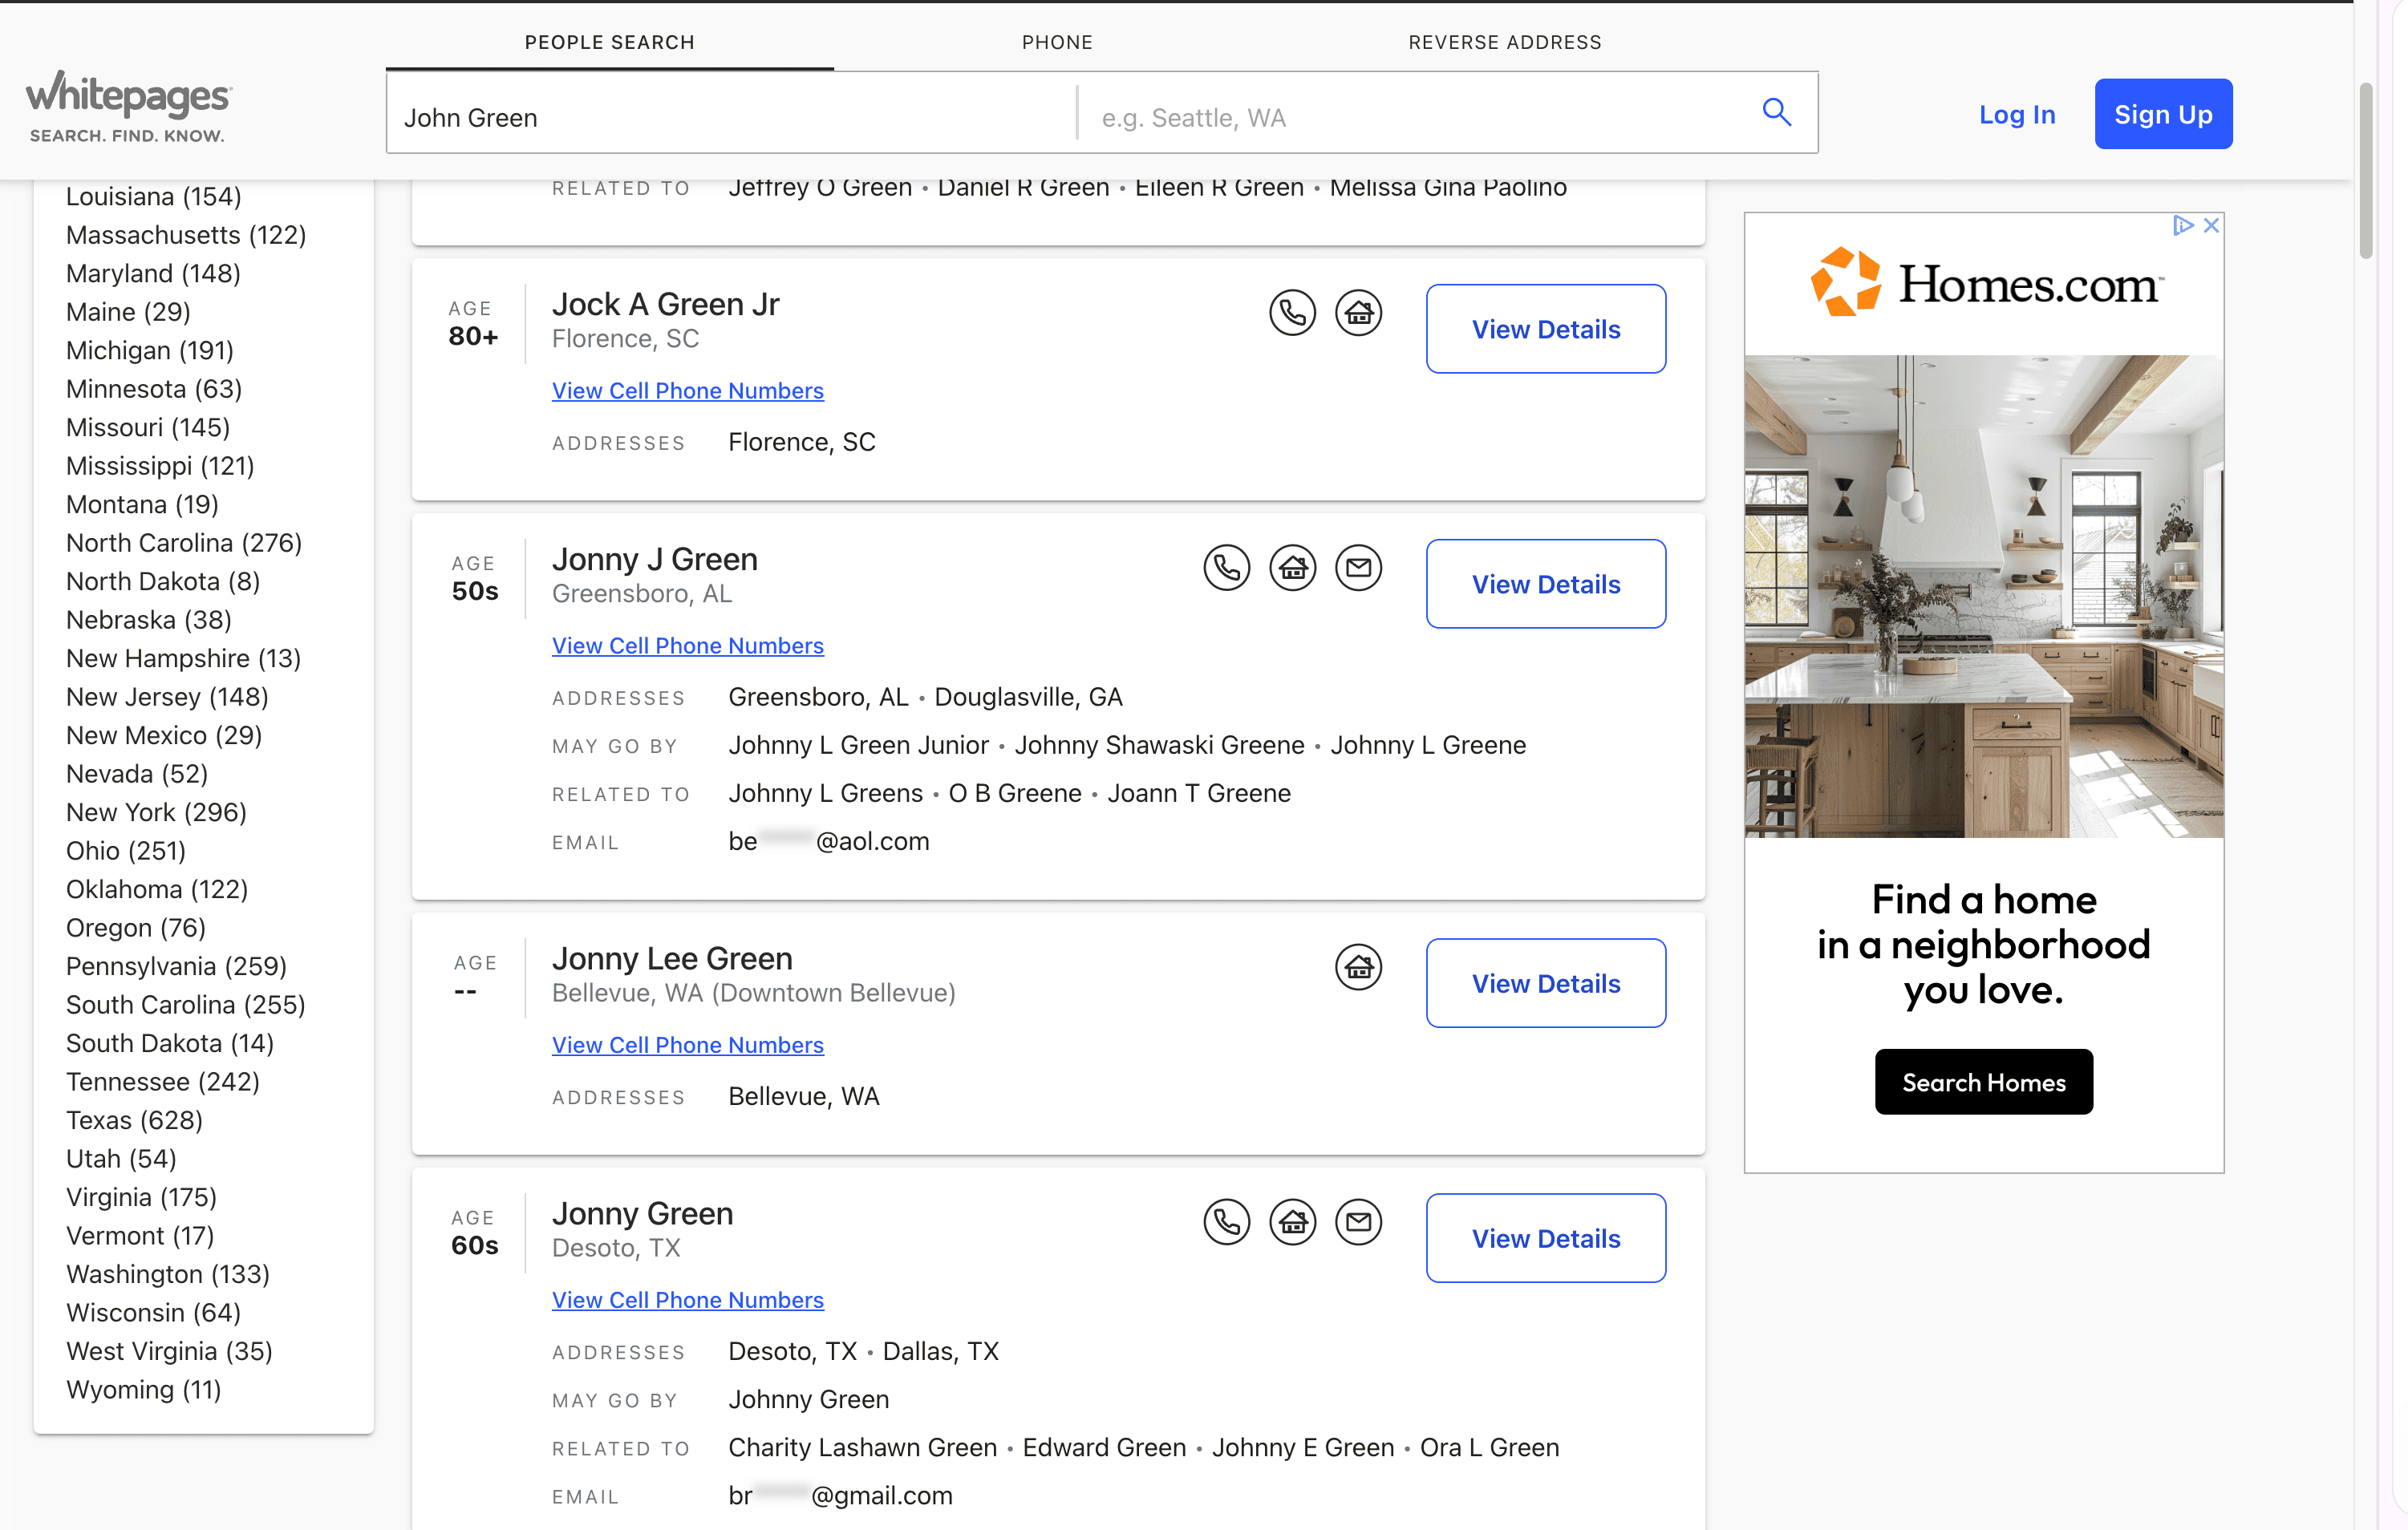Click Search Homes in the ad
This screenshot has height=1530, width=2408.
1983,1082
